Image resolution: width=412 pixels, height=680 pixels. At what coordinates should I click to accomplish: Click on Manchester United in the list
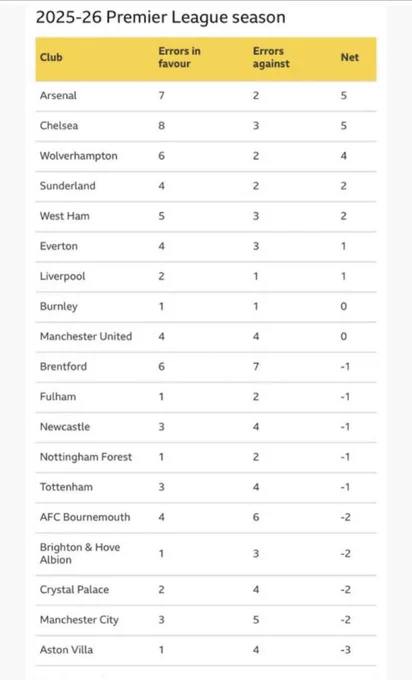click(86, 337)
